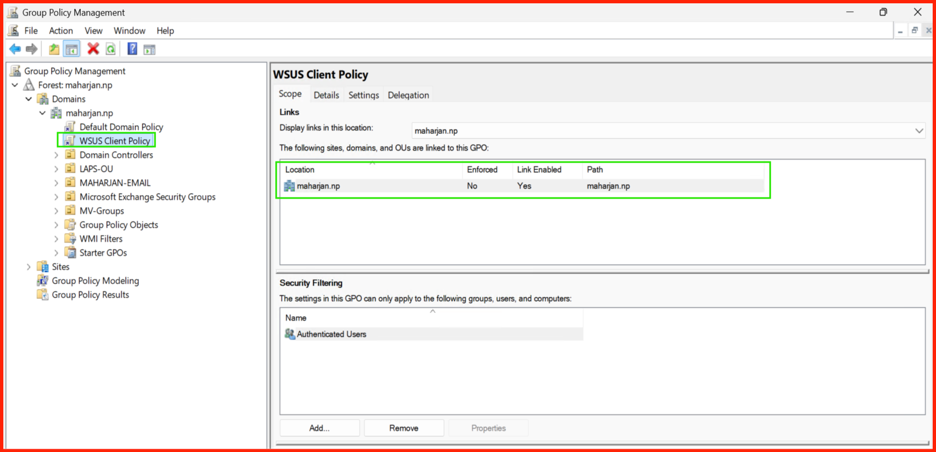The width and height of the screenshot is (936, 452).
Task: Sort by the Location column header
Action: (x=372, y=170)
